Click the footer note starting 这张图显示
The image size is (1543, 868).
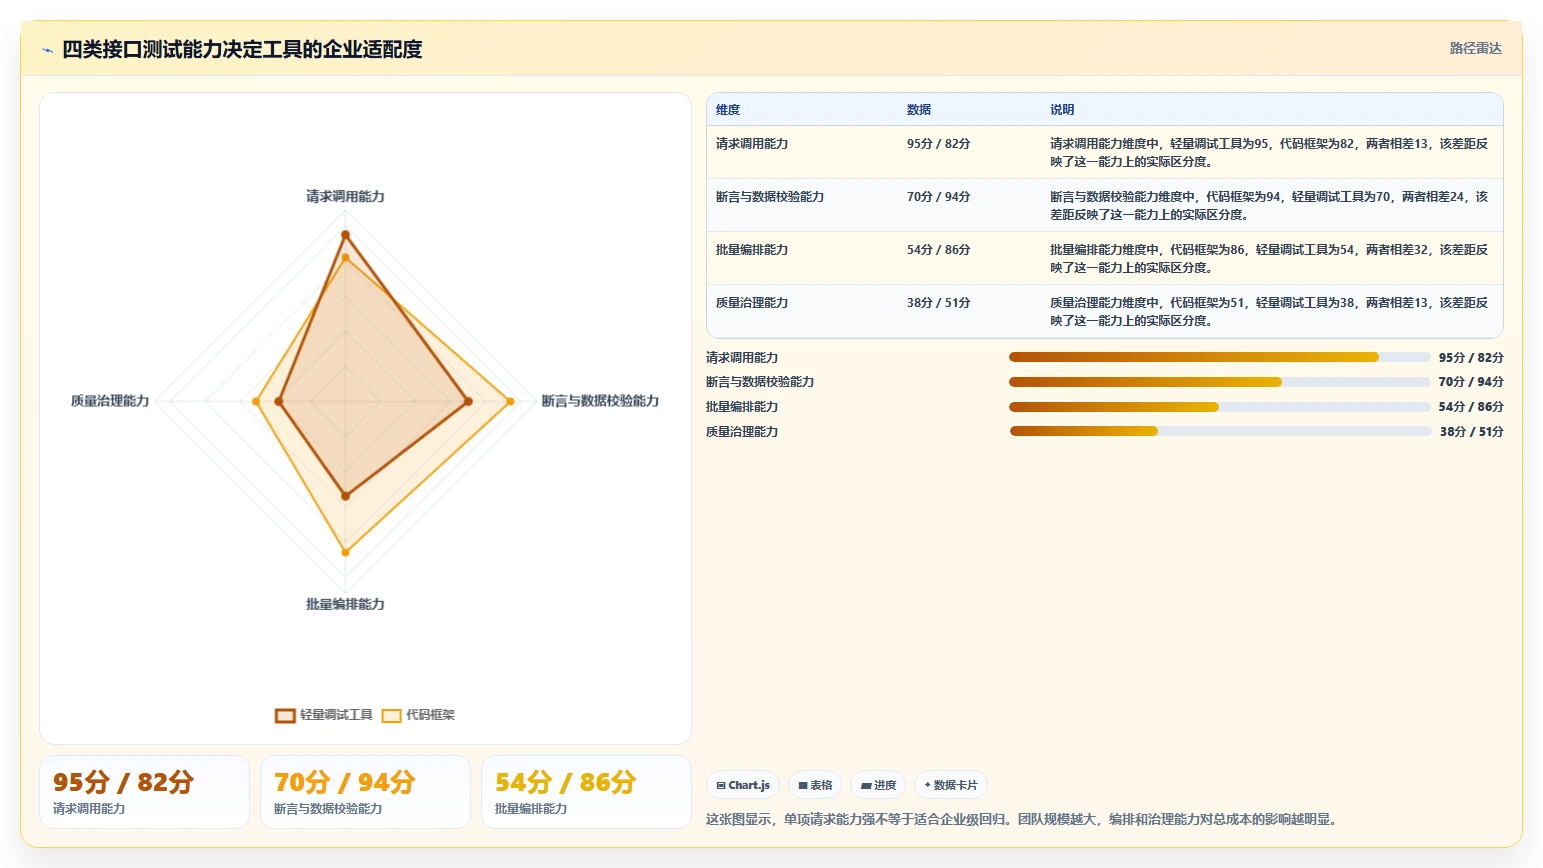[x=1024, y=819]
